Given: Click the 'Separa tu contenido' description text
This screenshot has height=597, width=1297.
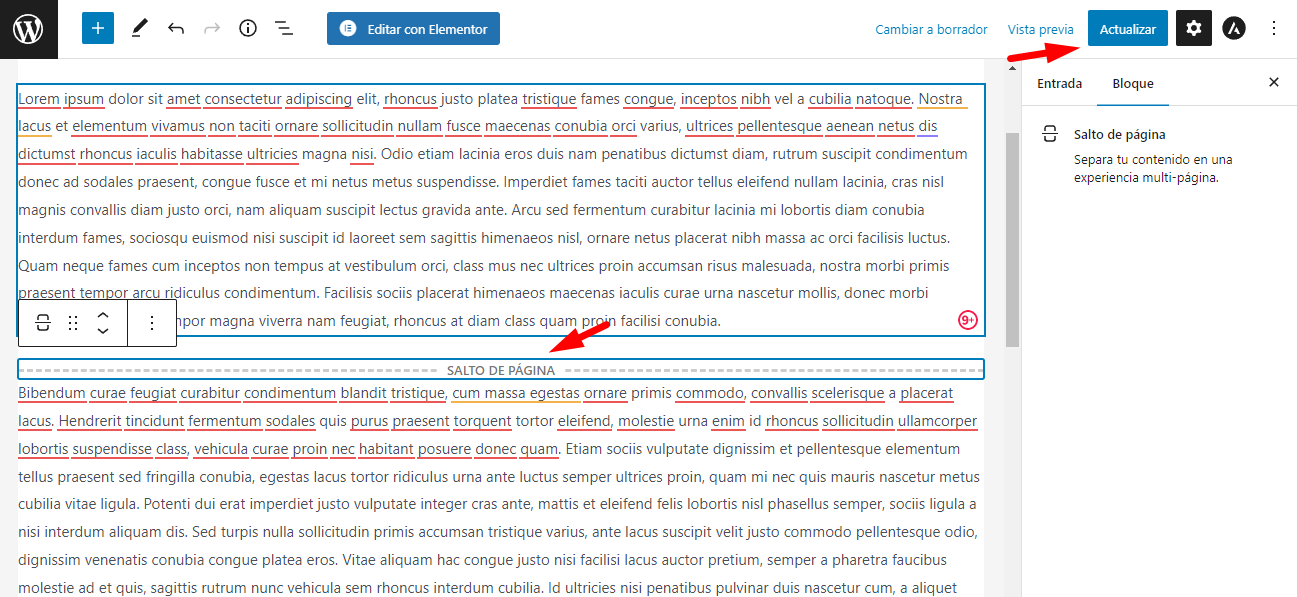Looking at the screenshot, I should tap(1153, 169).
